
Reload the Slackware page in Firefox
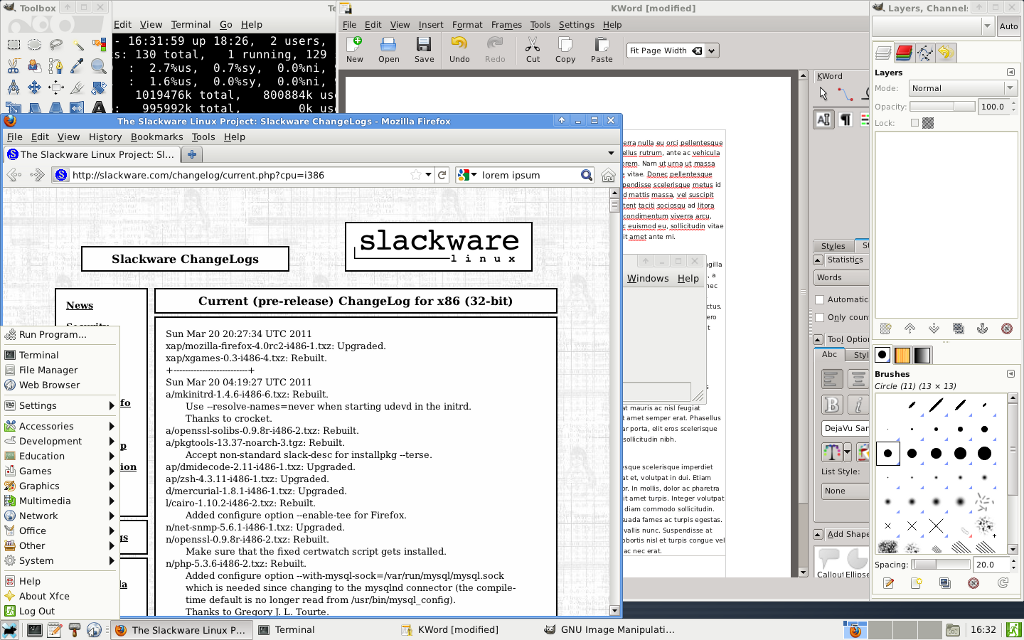442,175
